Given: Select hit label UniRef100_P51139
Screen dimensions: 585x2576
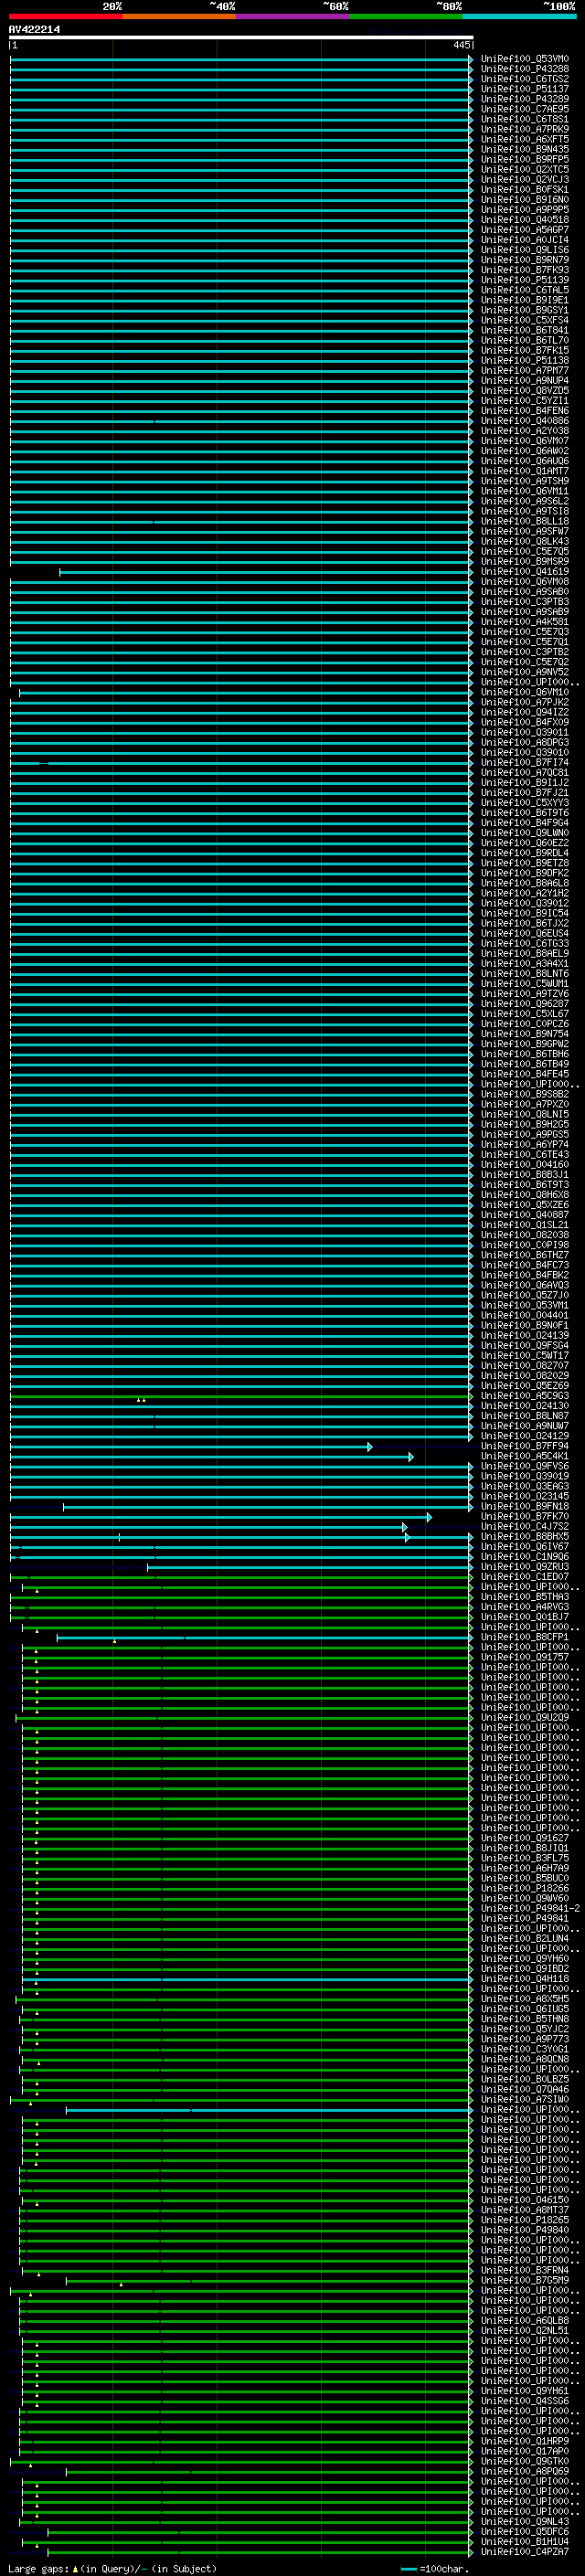Looking at the screenshot, I should [x=524, y=280].
